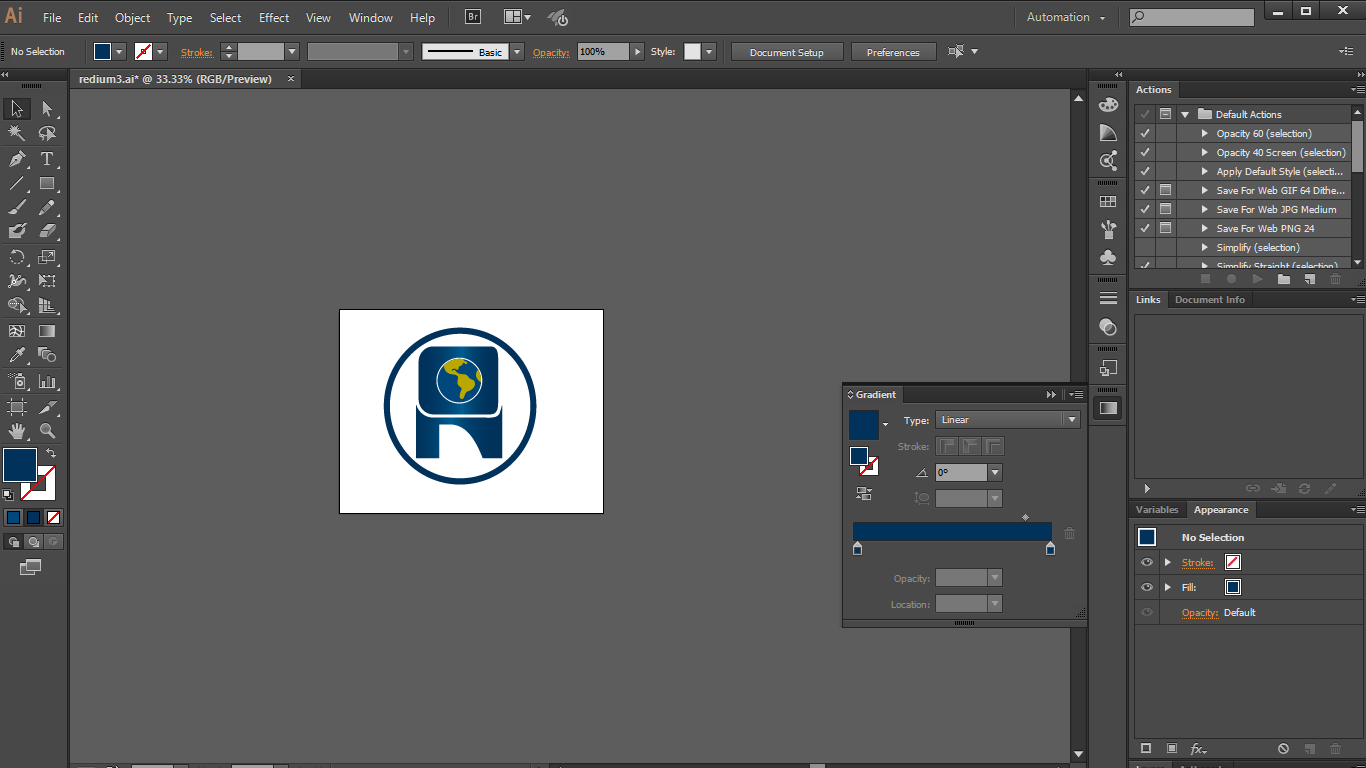Toggle Opacity 40 Screen action checkmark
1366x768 pixels.
pyautogui.click(x=1145, y=152)
